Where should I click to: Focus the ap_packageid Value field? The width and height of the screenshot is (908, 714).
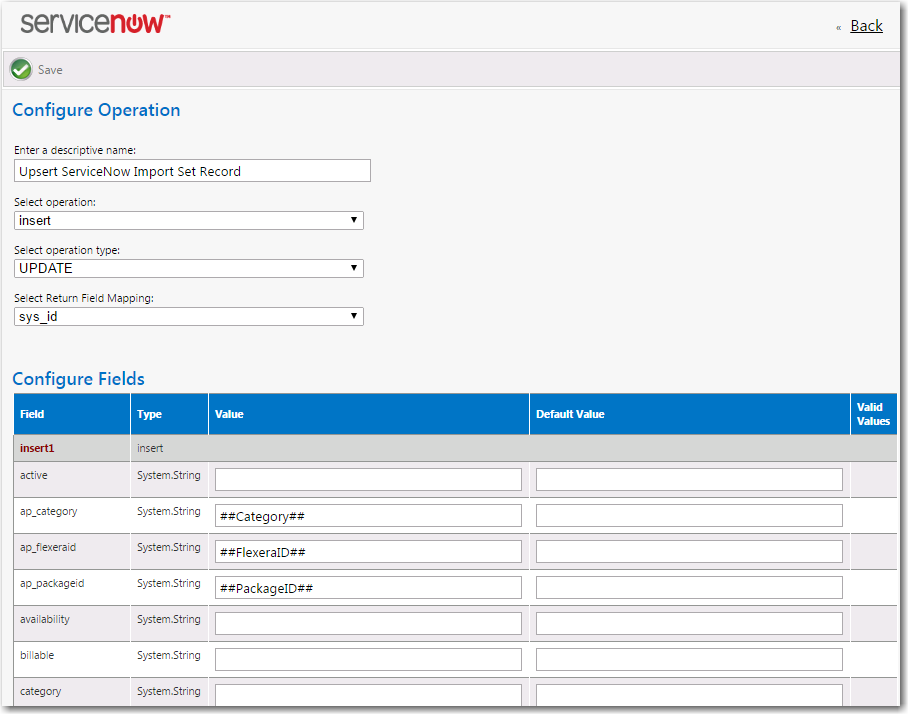pyautogui.click(x=368, y=588)
